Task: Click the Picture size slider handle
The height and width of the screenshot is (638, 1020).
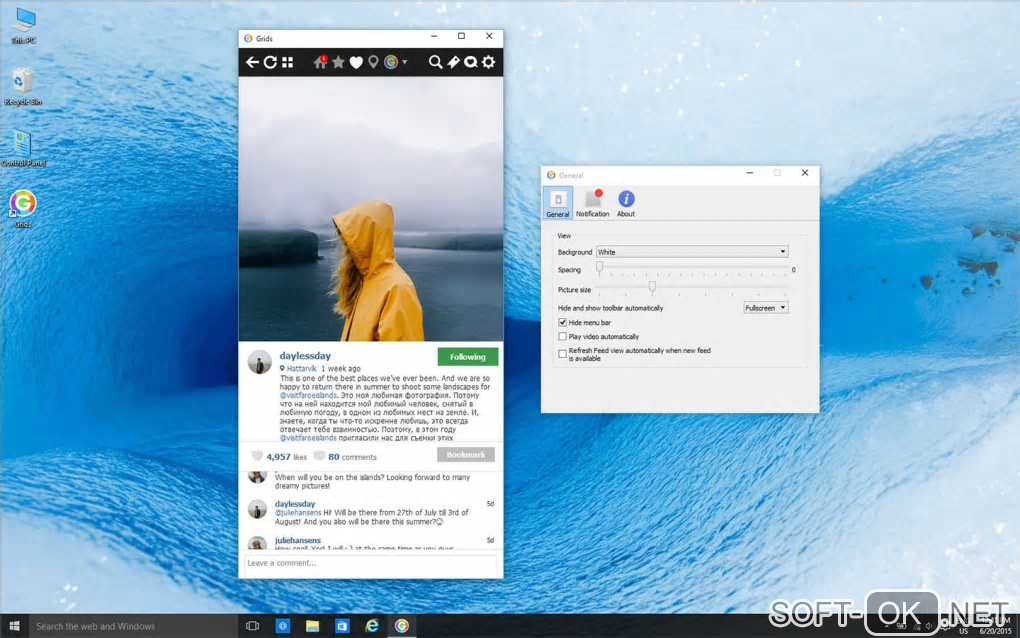Action: pyautogui.click(x=652, y=287)
